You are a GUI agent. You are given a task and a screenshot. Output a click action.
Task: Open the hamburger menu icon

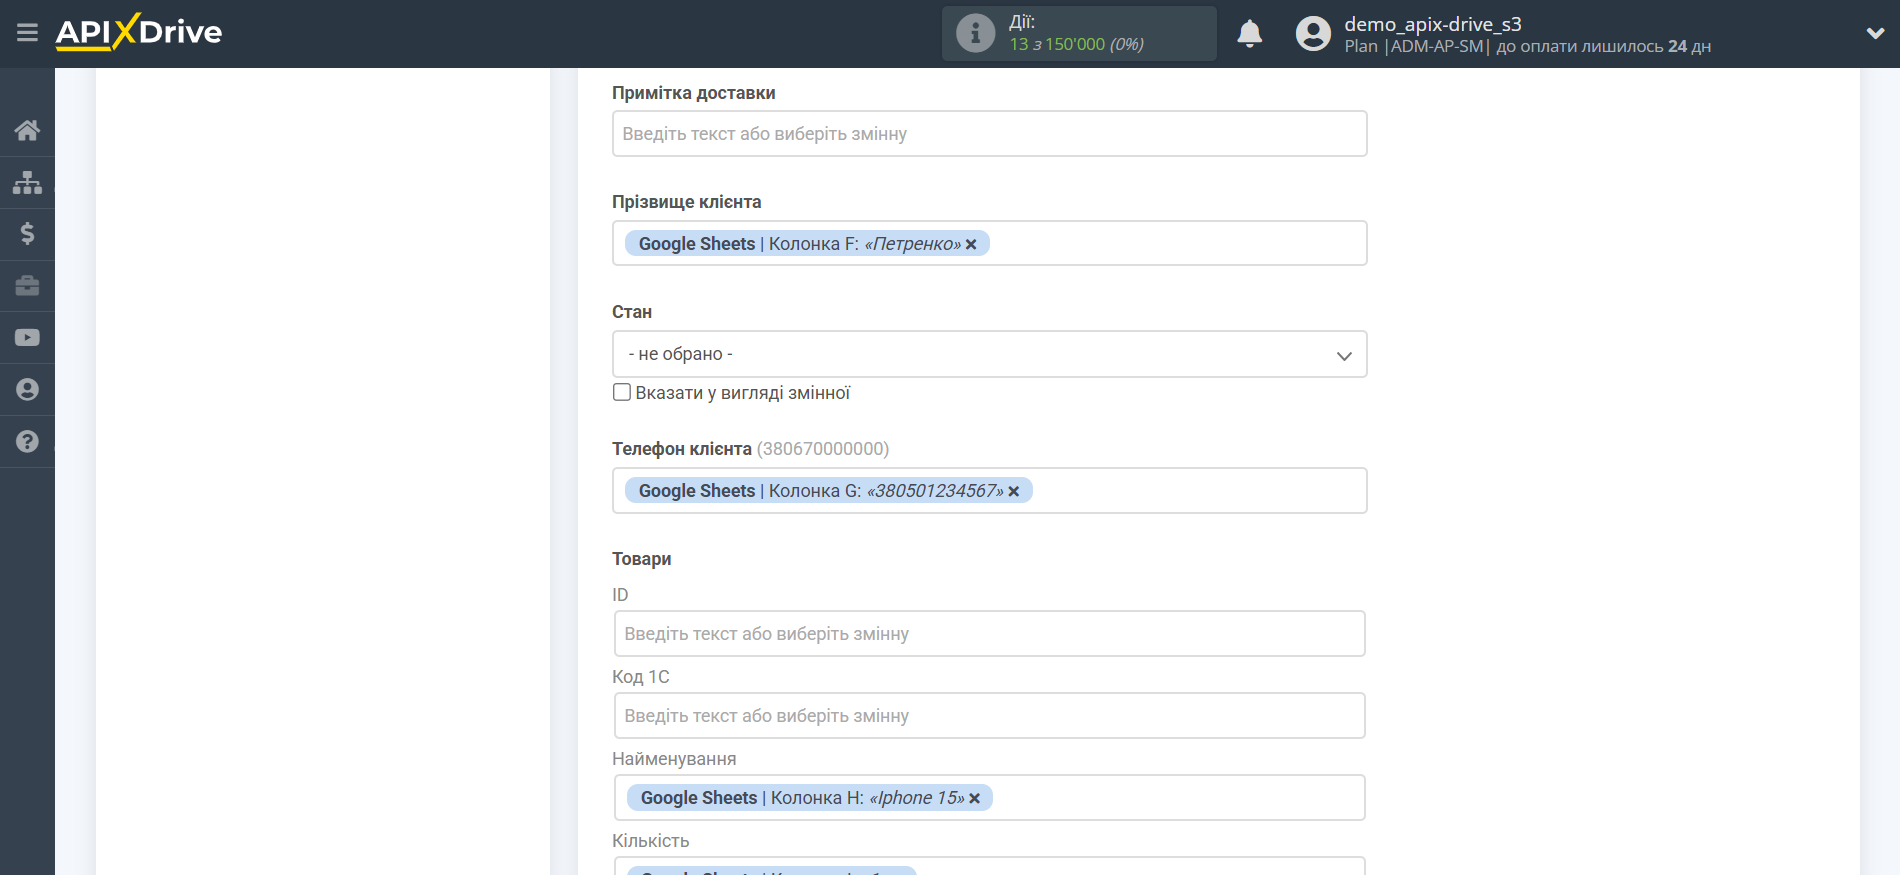[x=27, y=33]
